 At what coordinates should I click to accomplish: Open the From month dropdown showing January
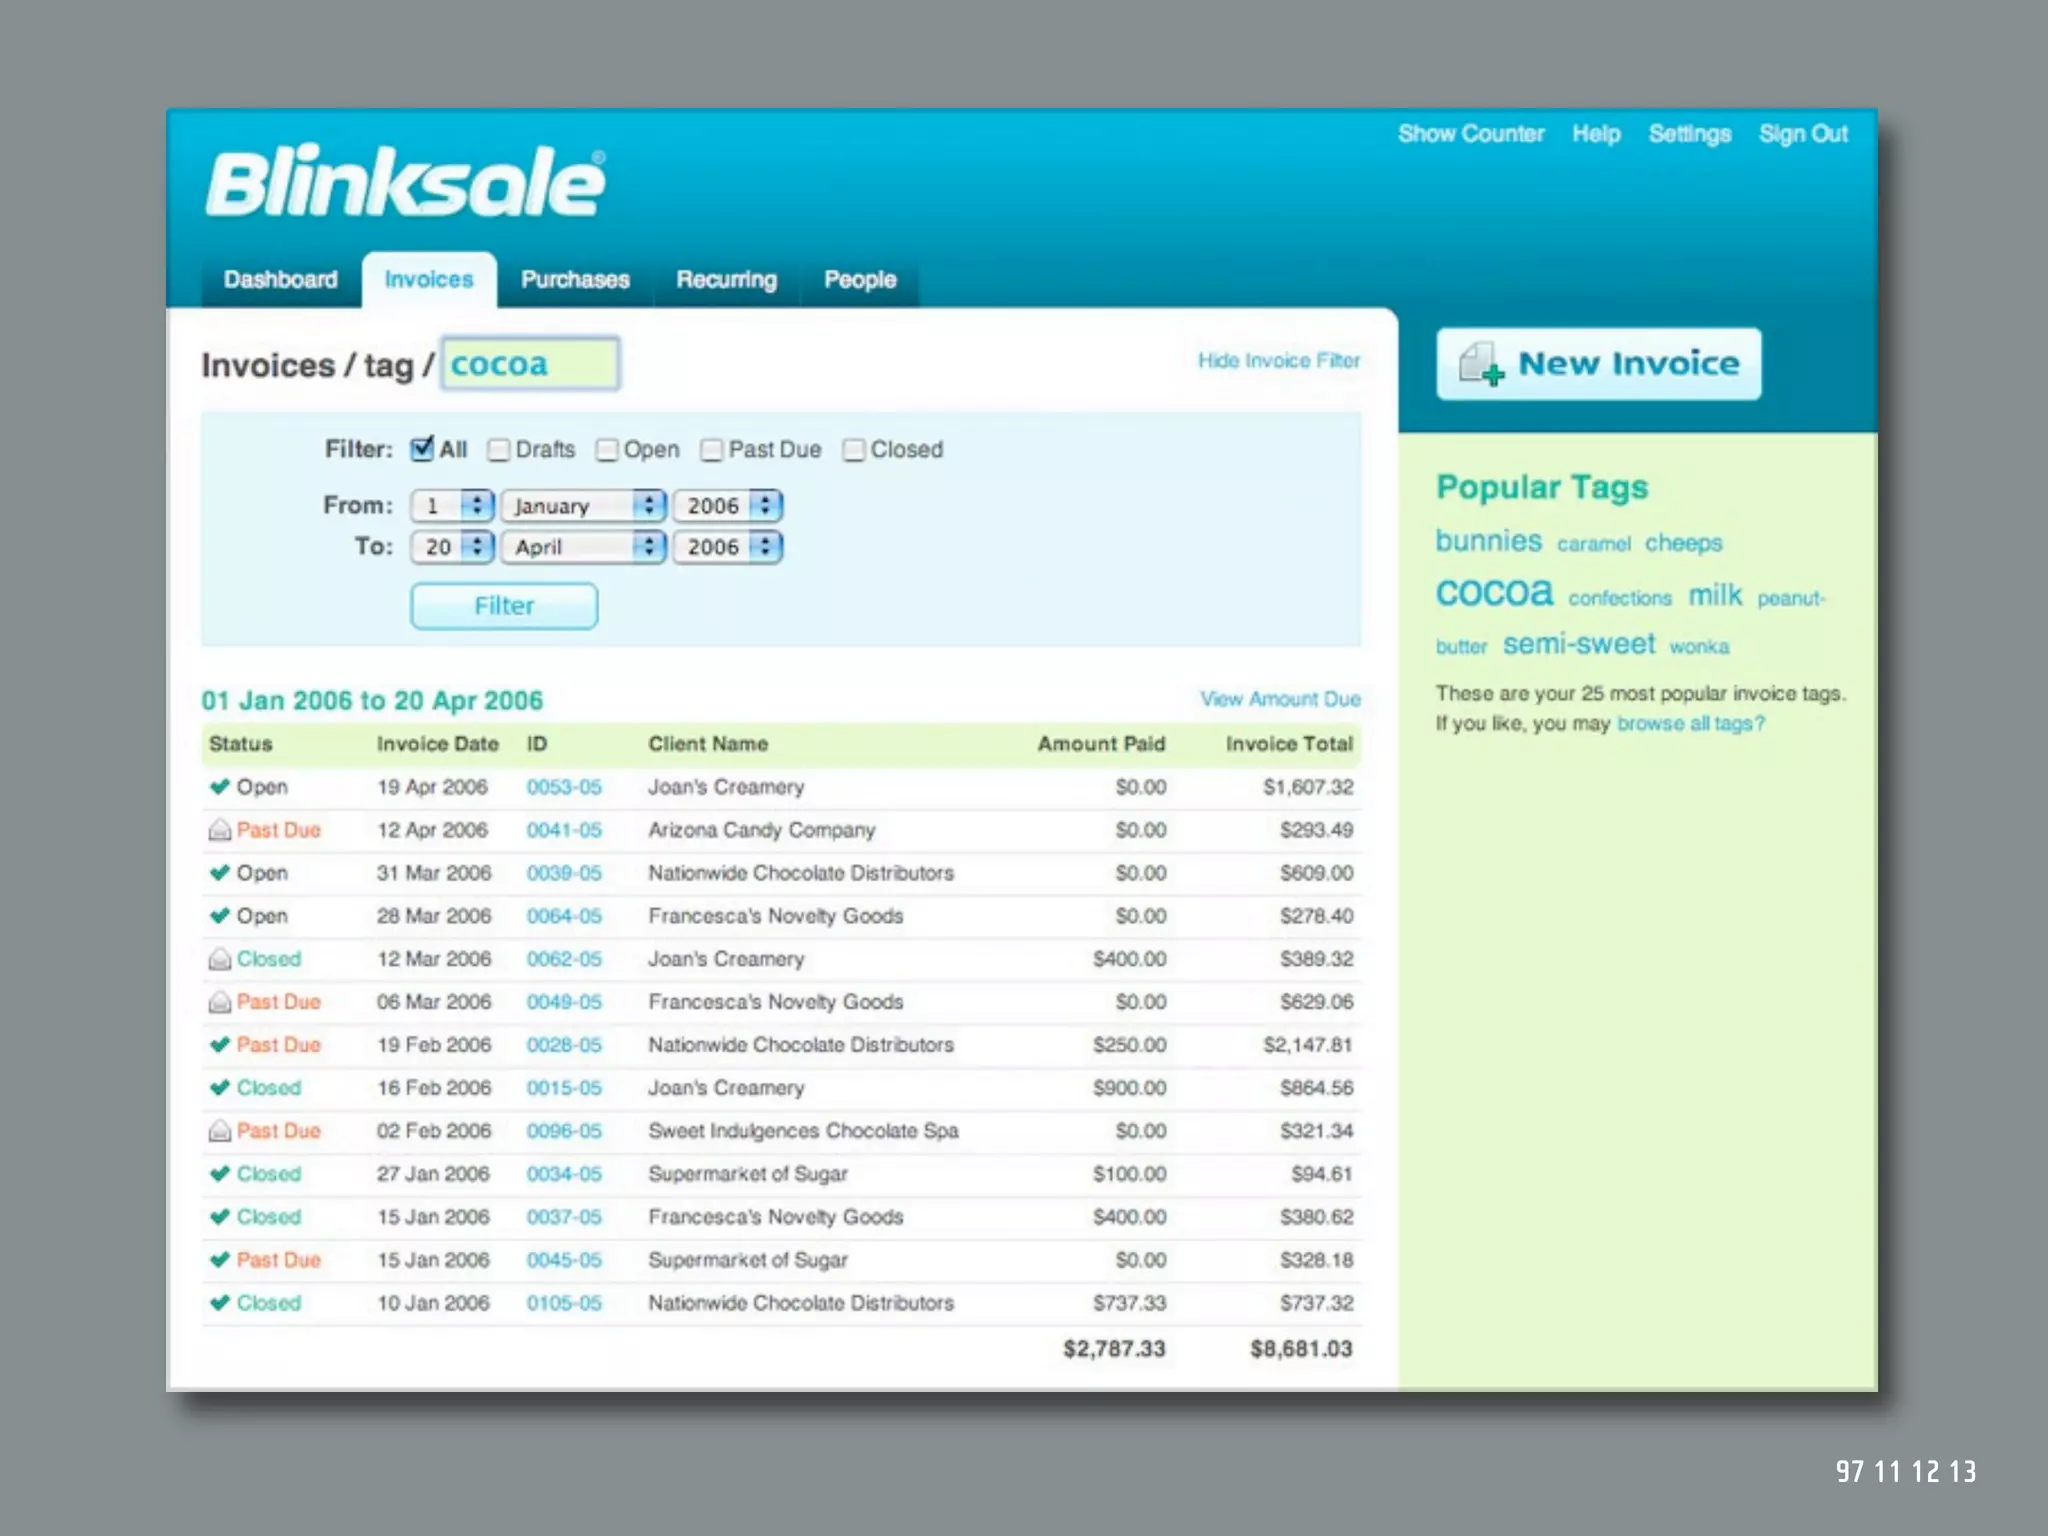(x=583, y=506)
